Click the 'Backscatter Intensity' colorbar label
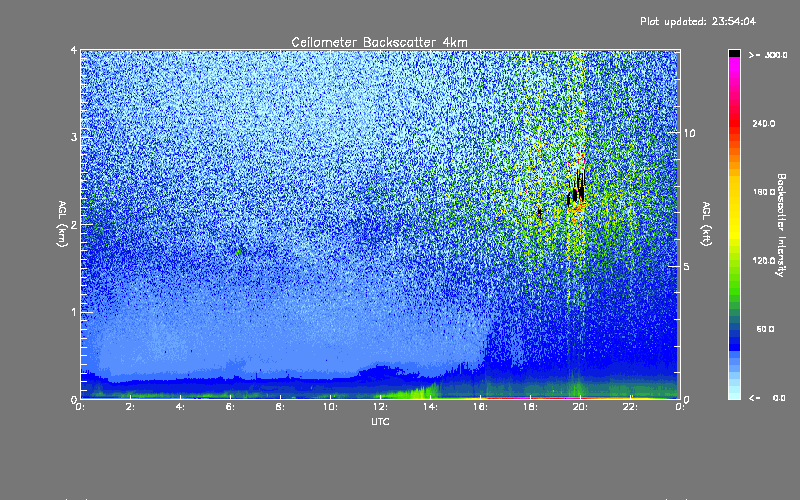Viewport: 800px width, 500px height. (781, 225)
